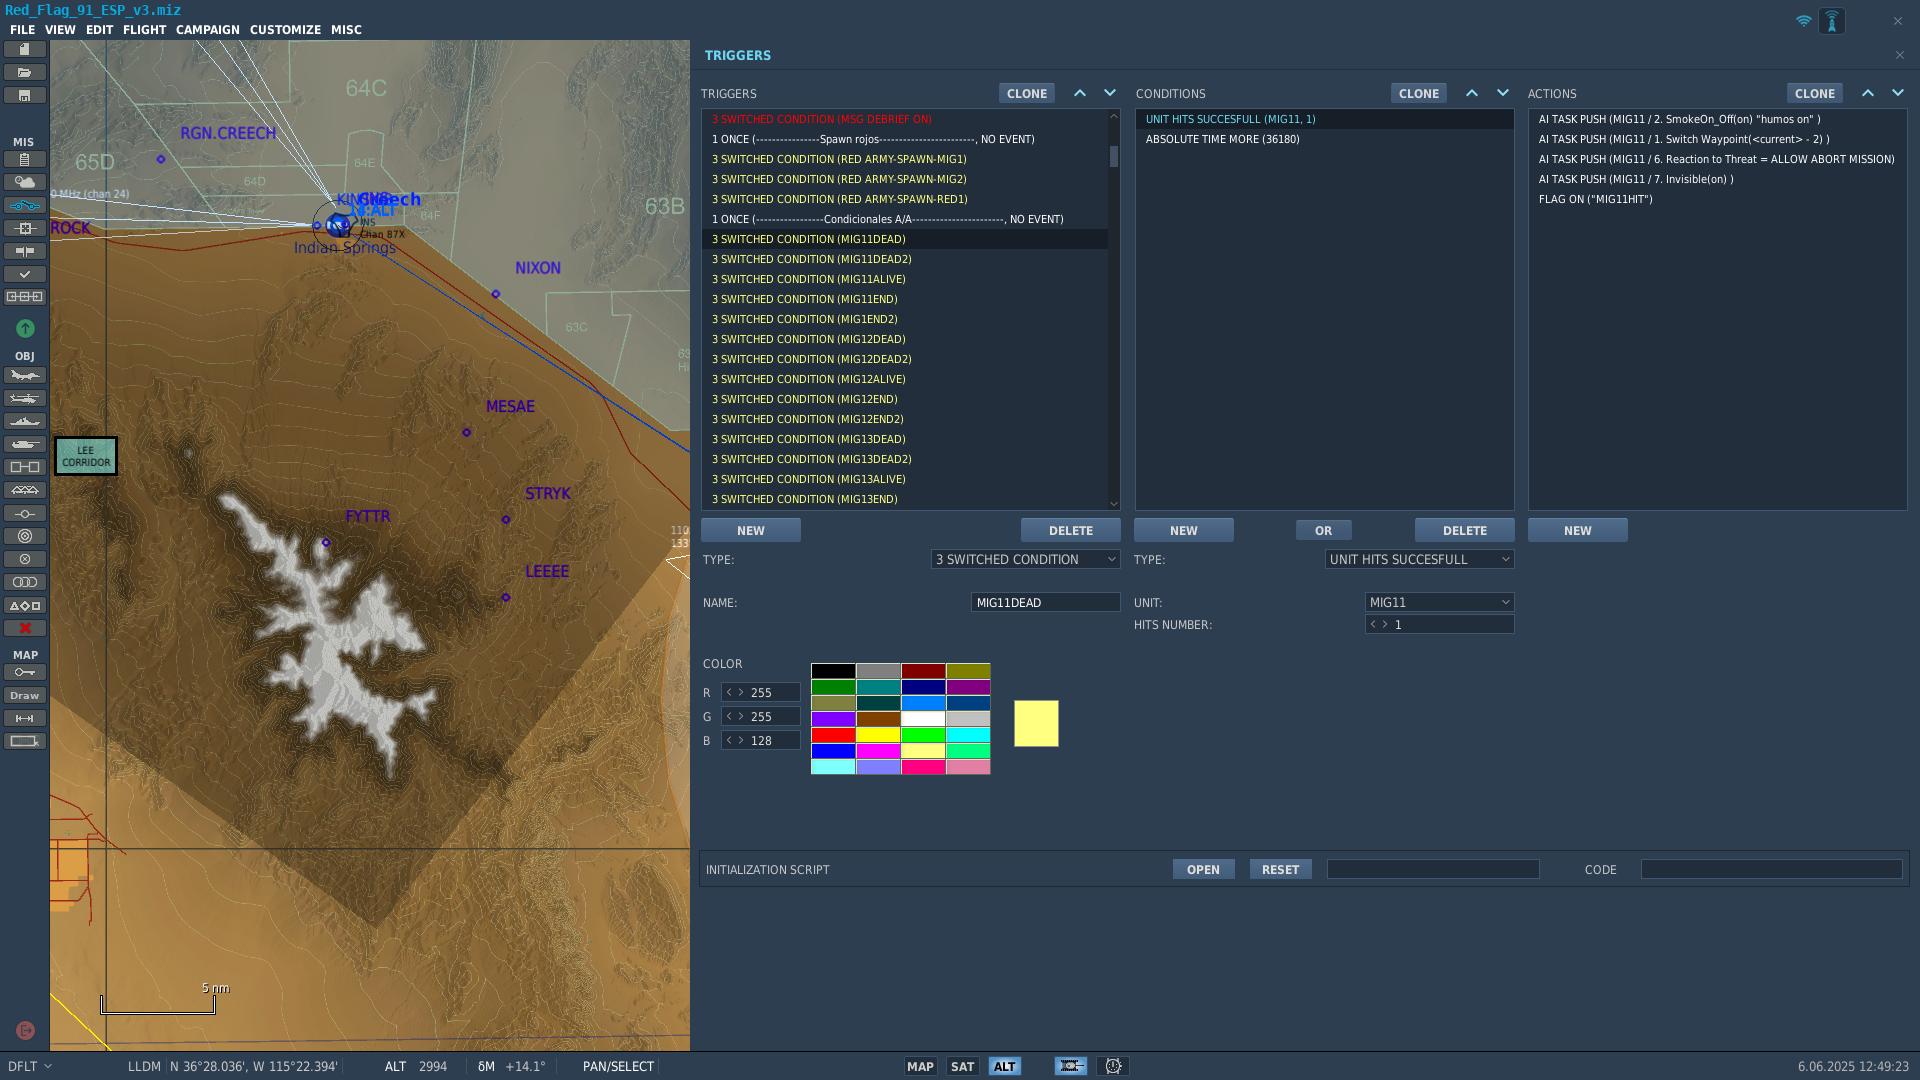Toggle the ALT map view mode
This screenshot has width=1920, height=1080.
pos(1005,1067)
